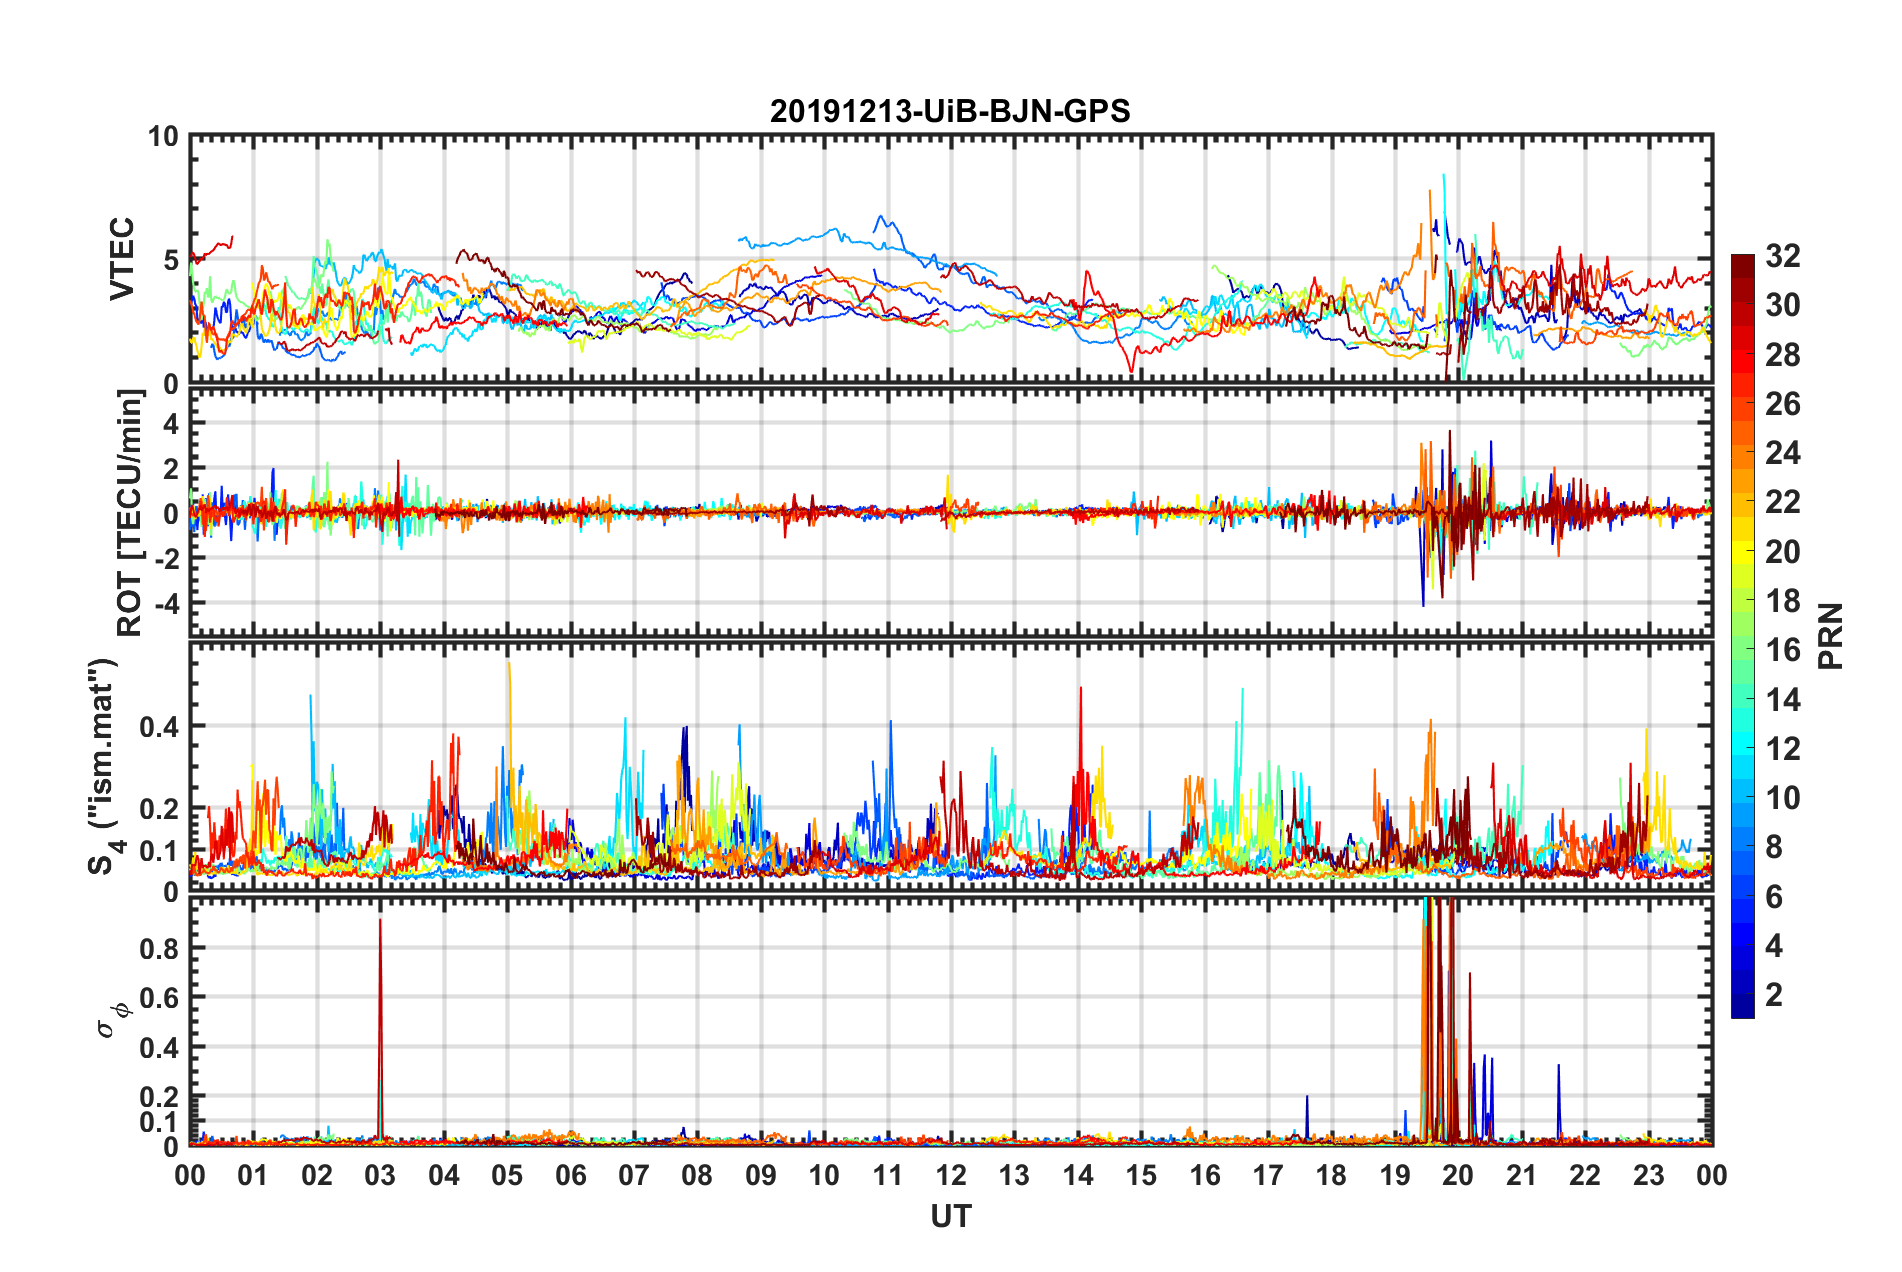Image resolution: width=1902 pixels, height=1272 pixels.
Task: Click the ROT axis tick label -2
Action: click(x=167, y=559)
